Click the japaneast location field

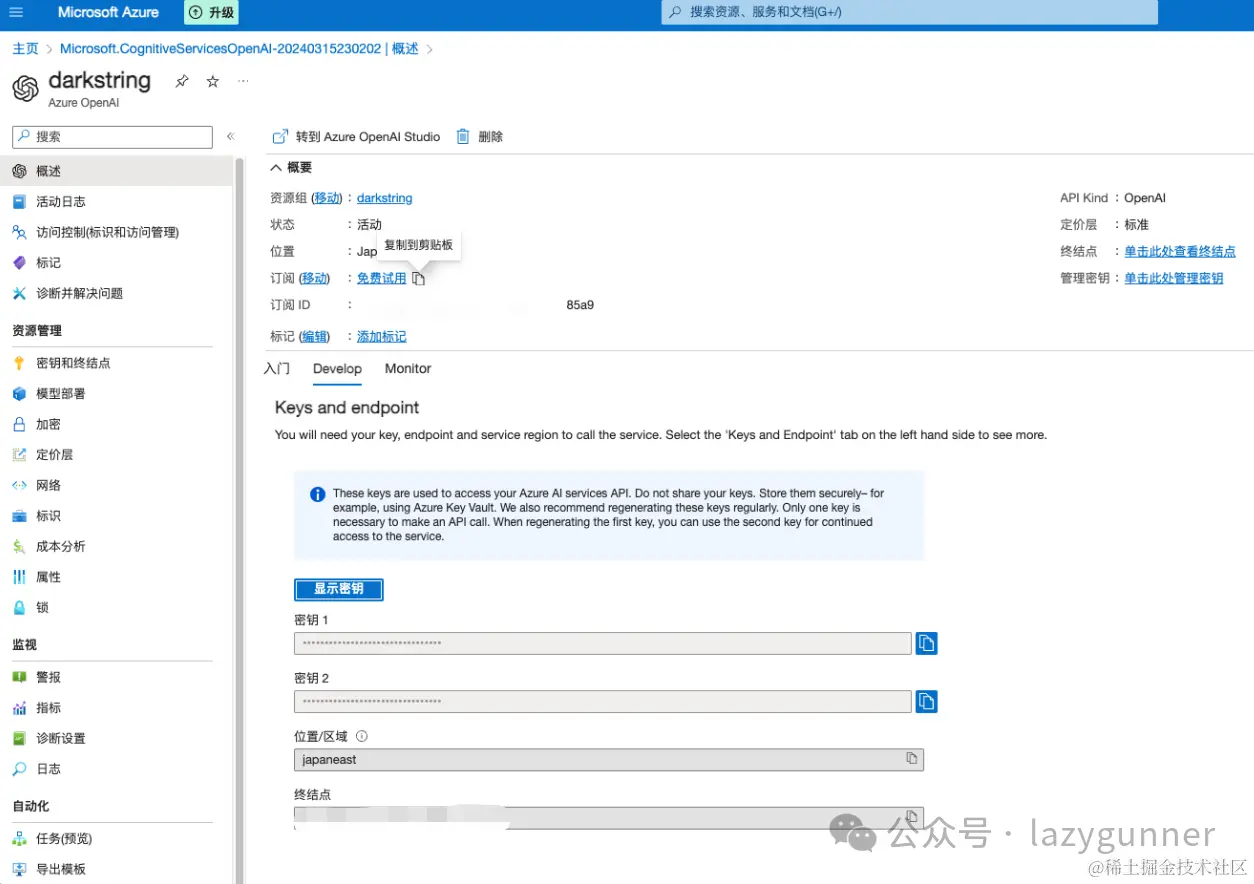[x=609, y=759]
